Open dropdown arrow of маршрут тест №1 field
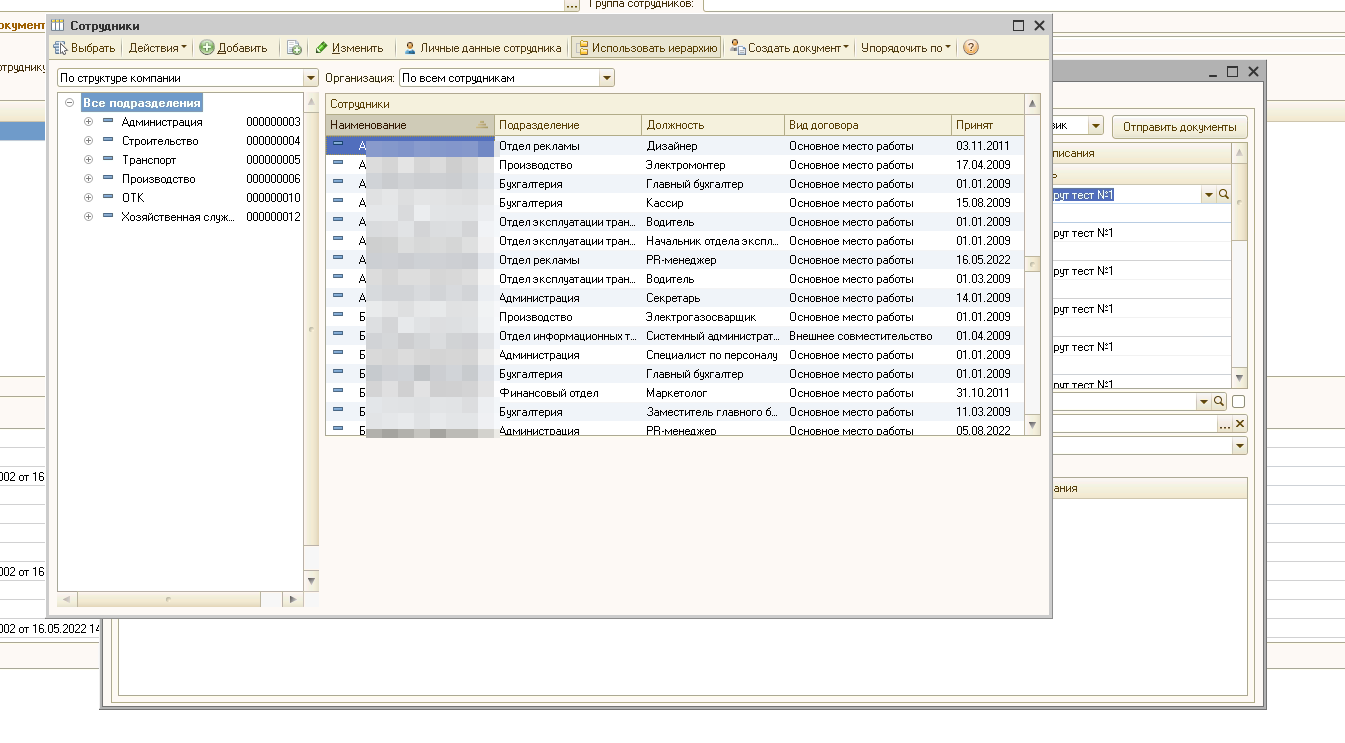The height and width of the screenshot is (743, 1345). (1209, 195)
